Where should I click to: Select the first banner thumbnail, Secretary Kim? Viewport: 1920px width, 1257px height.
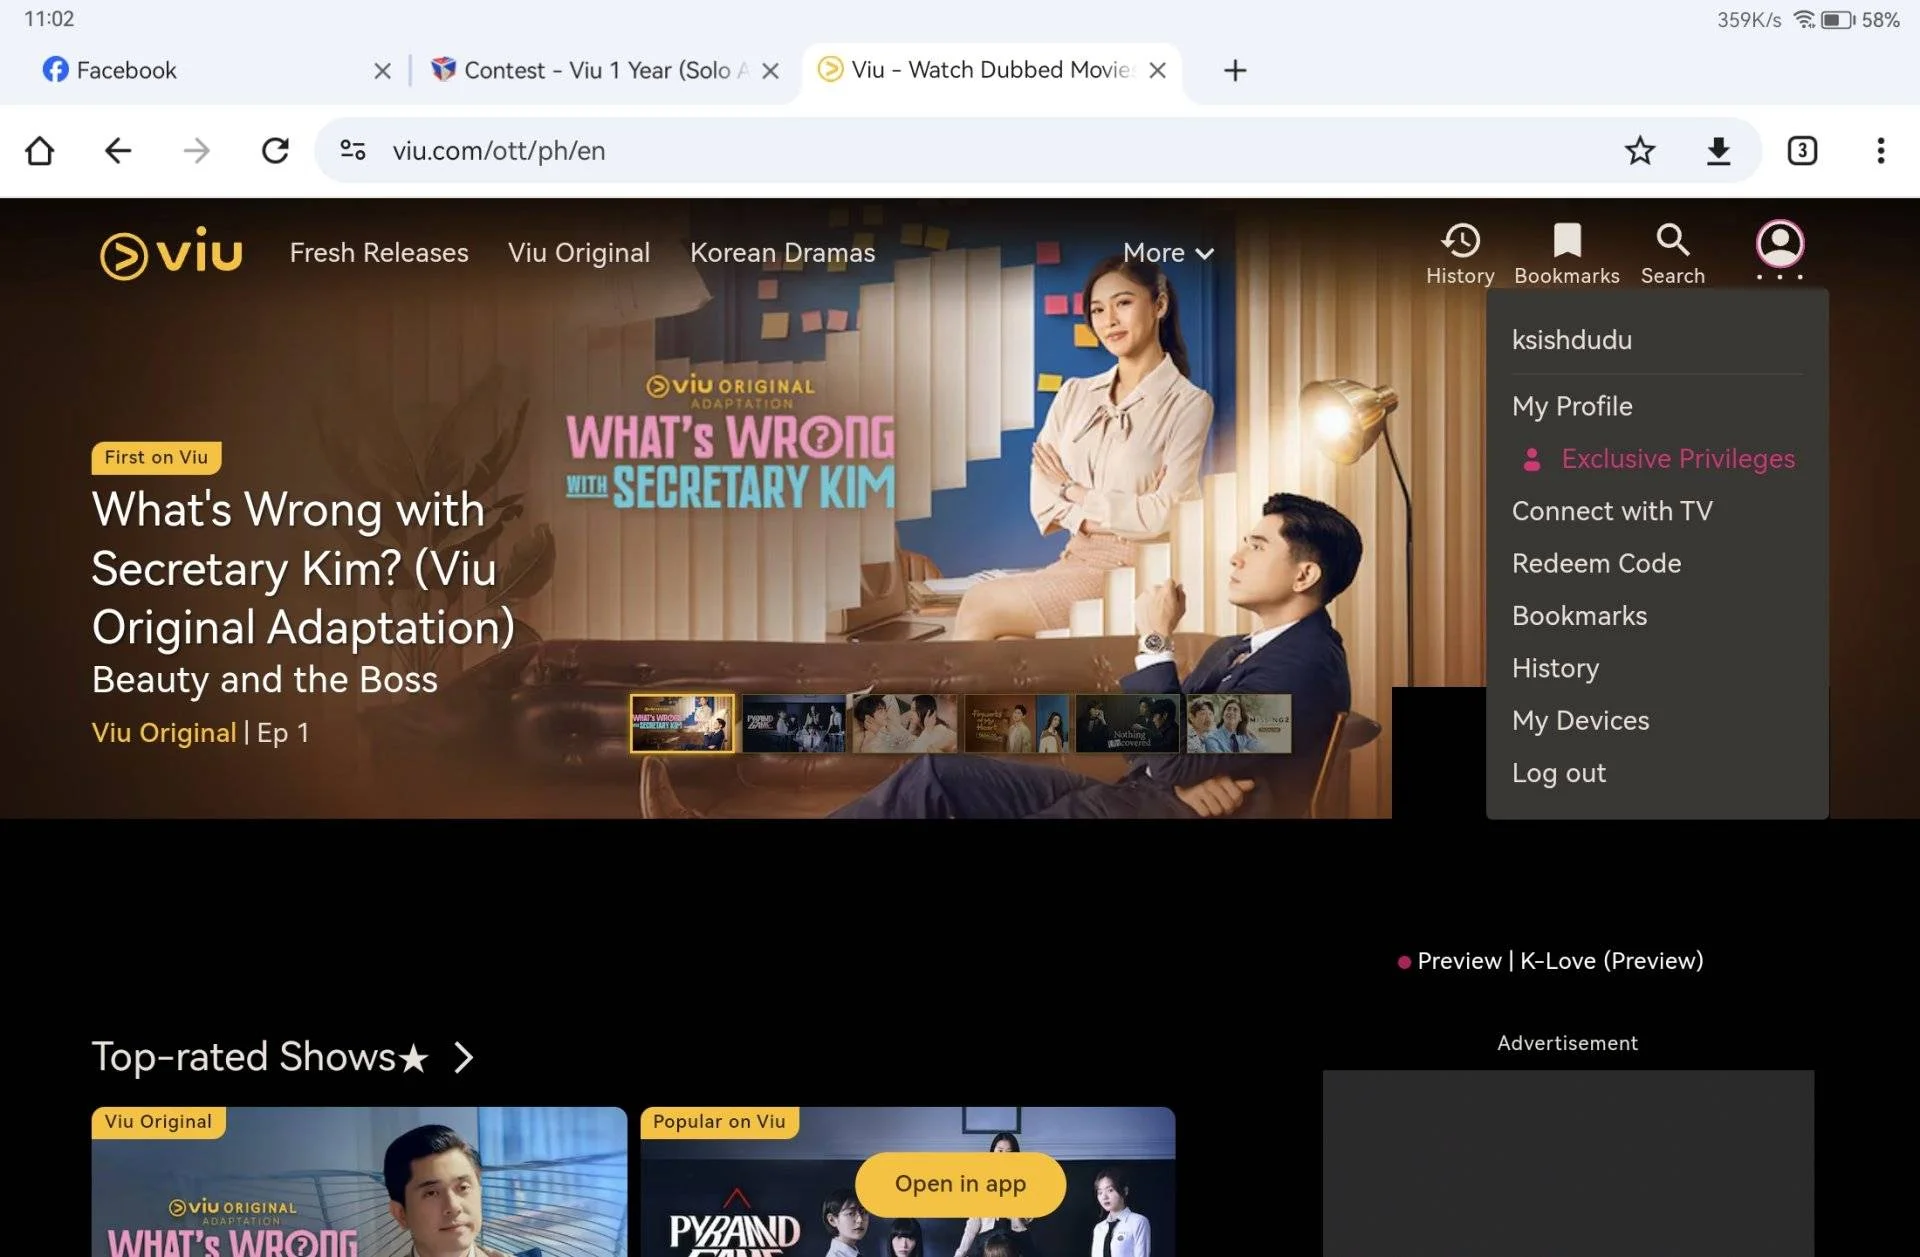(x=682, y=723)
